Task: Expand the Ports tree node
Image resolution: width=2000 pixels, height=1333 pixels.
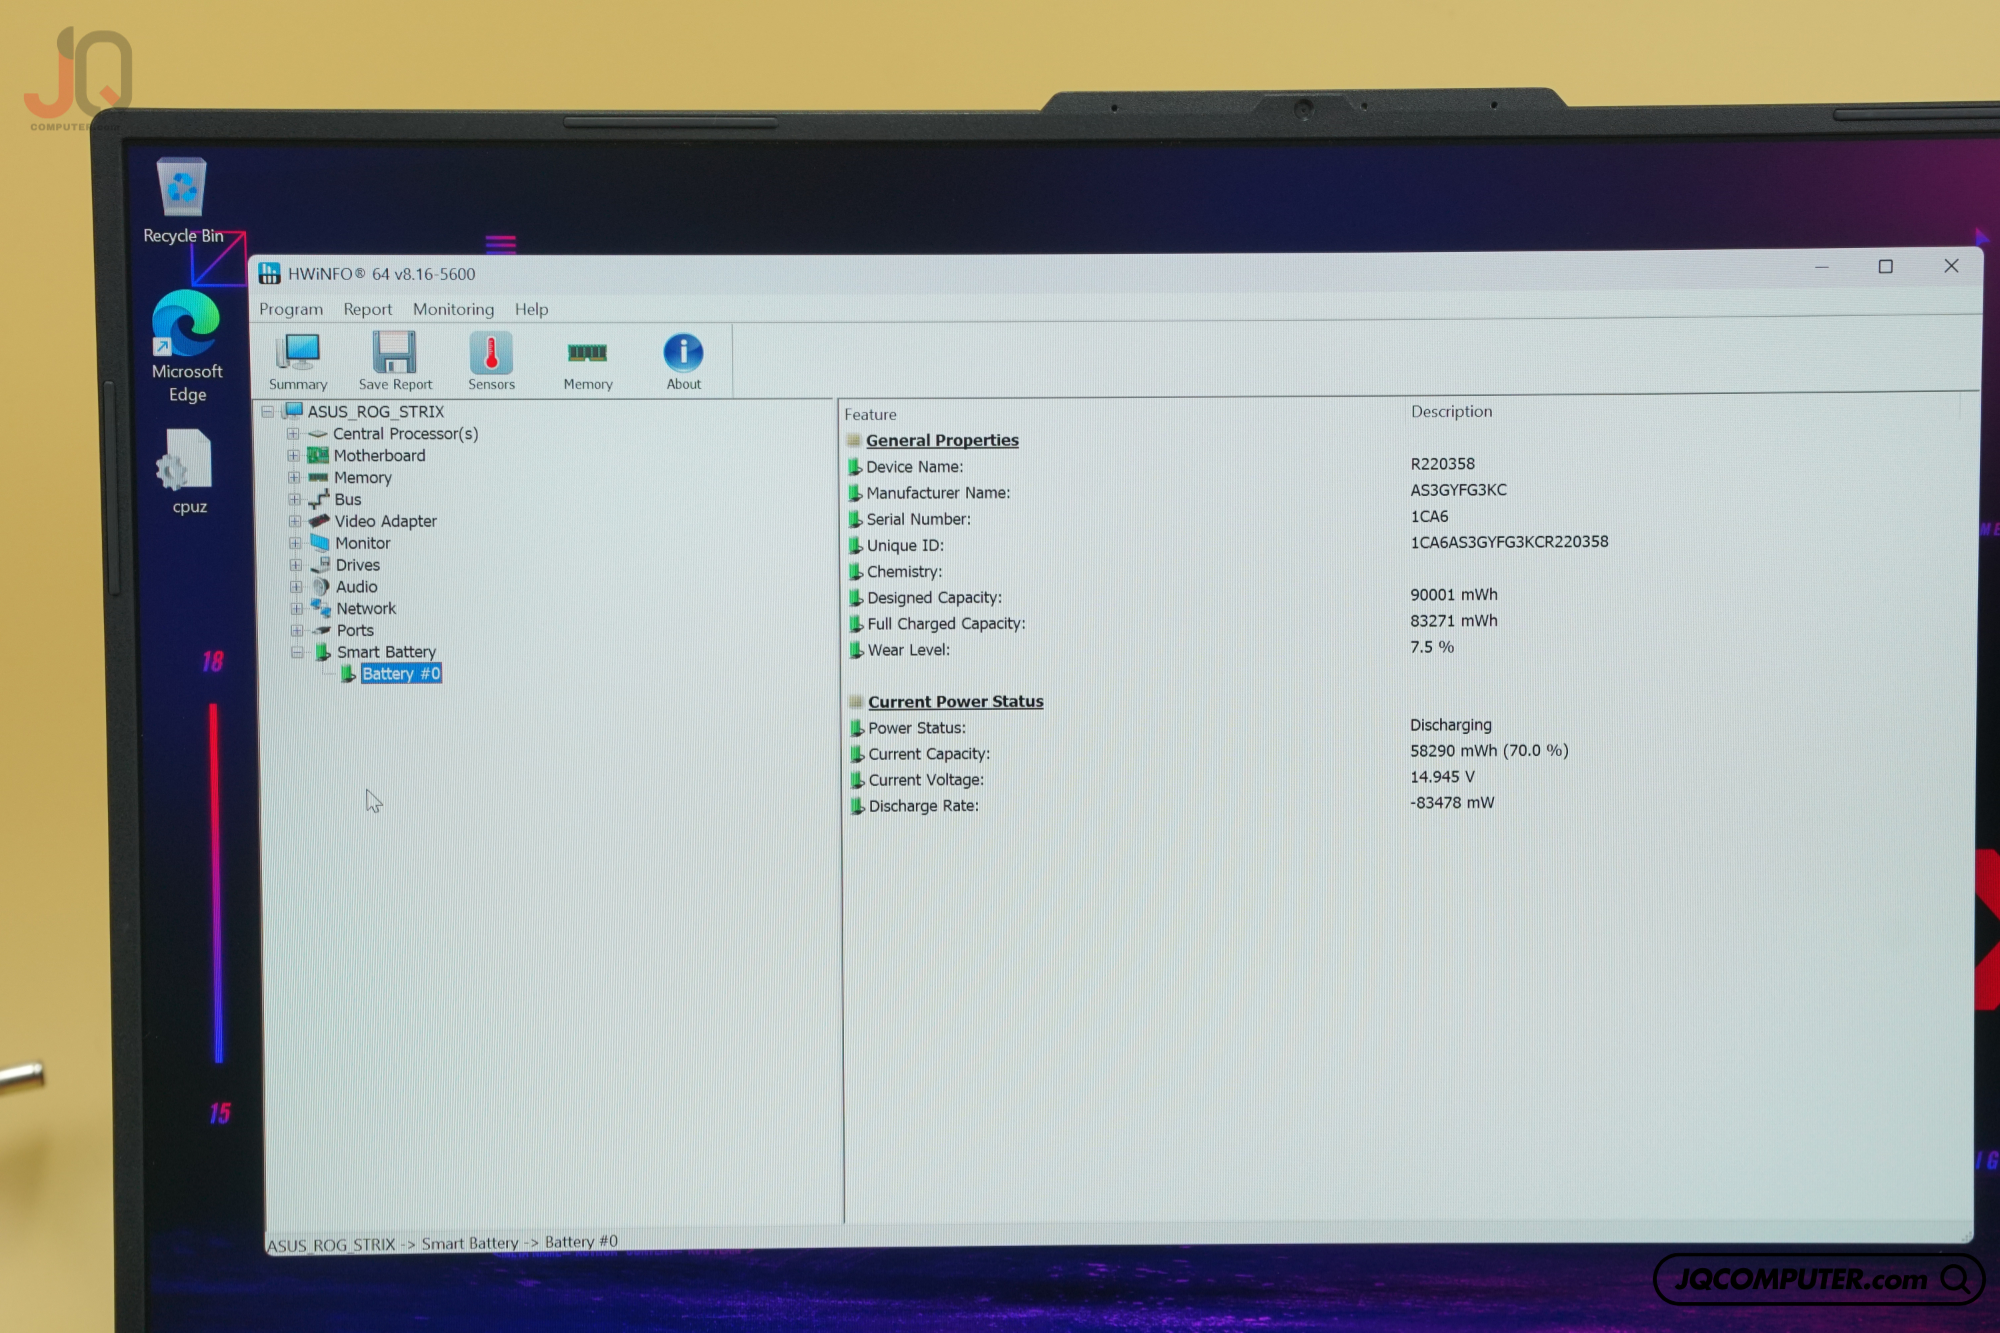Action: pyautogui.click(x=297, y=630)
